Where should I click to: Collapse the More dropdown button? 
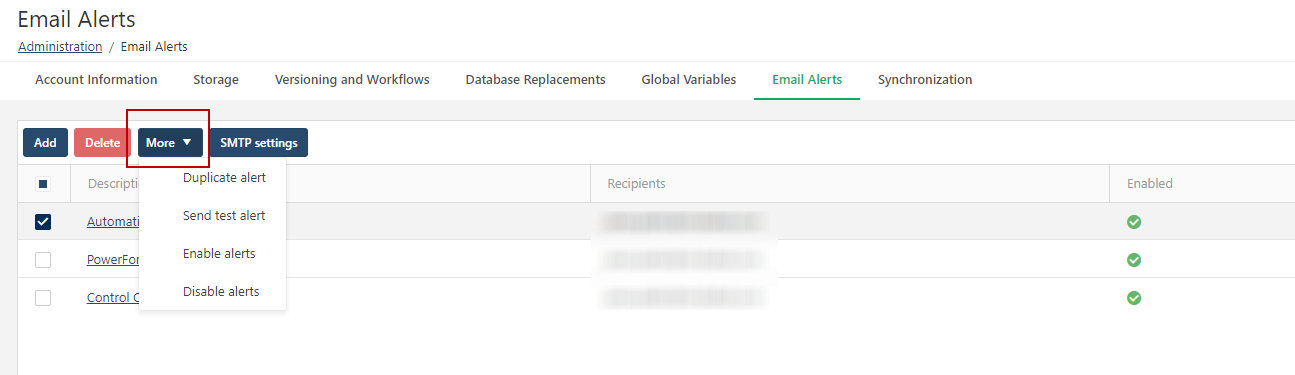click(170, 143)
